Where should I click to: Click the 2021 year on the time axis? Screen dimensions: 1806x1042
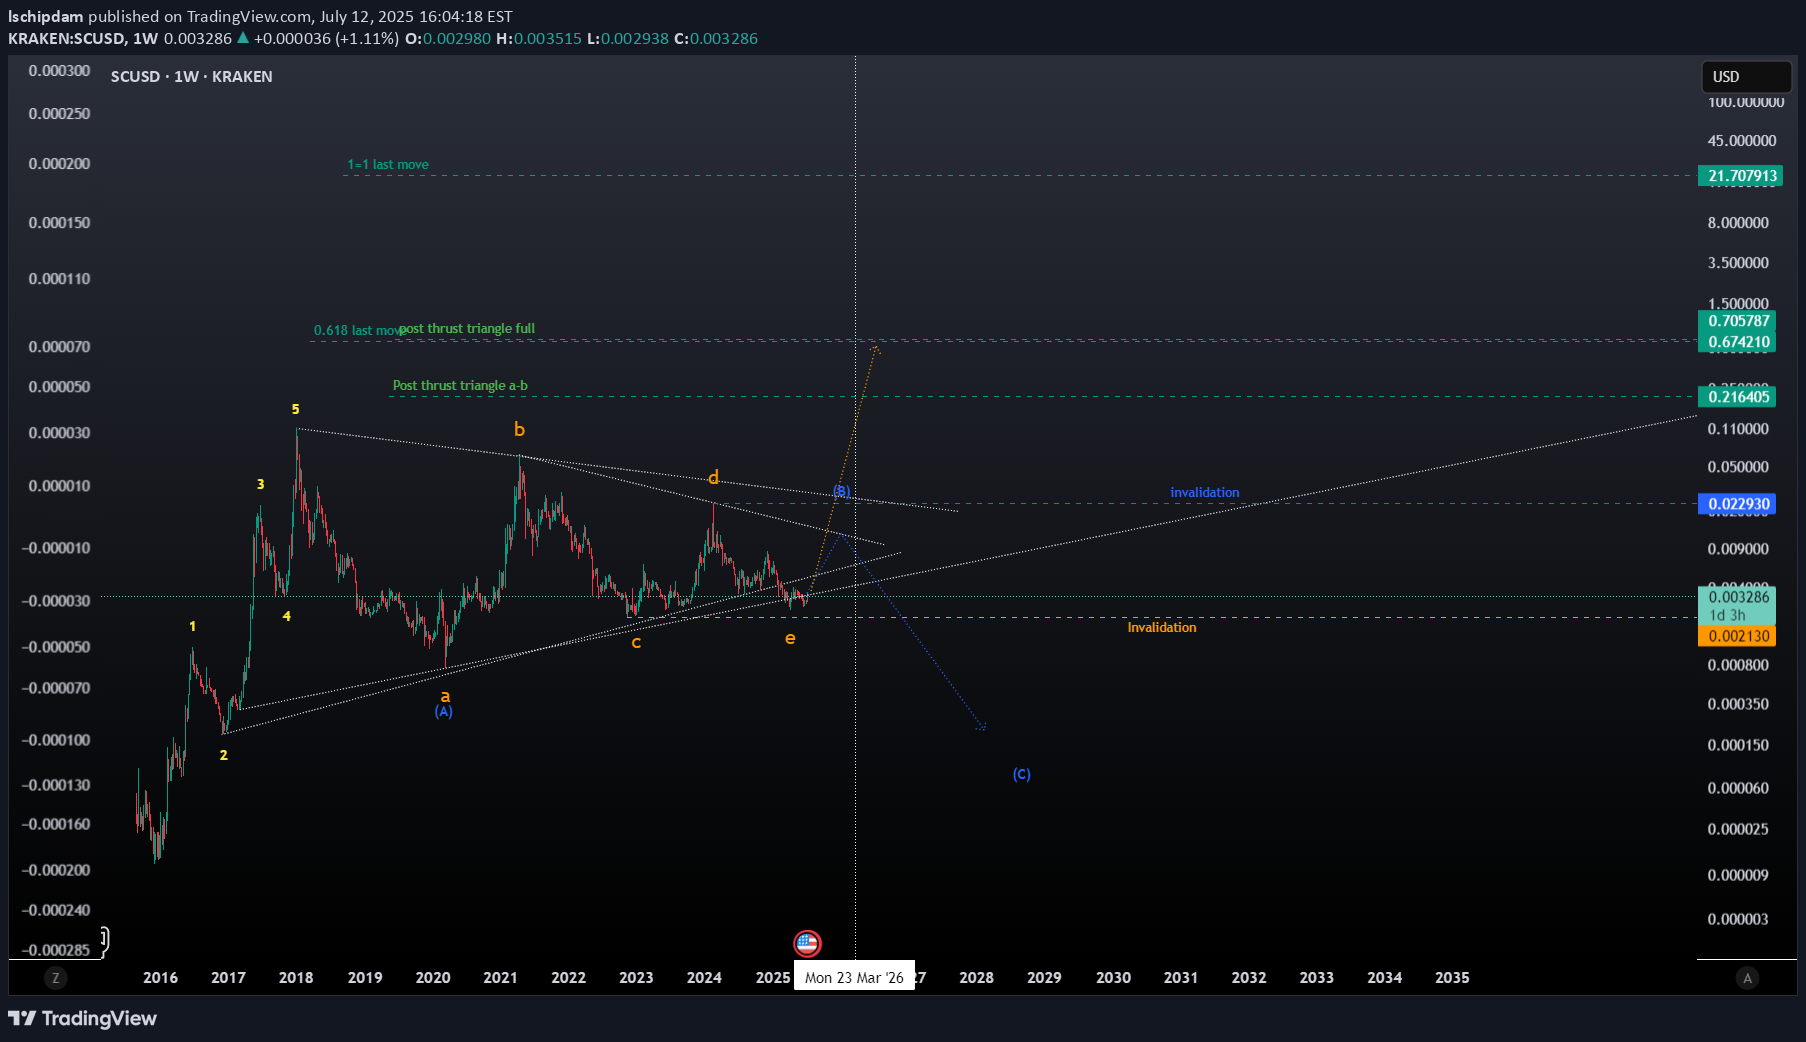500,978
